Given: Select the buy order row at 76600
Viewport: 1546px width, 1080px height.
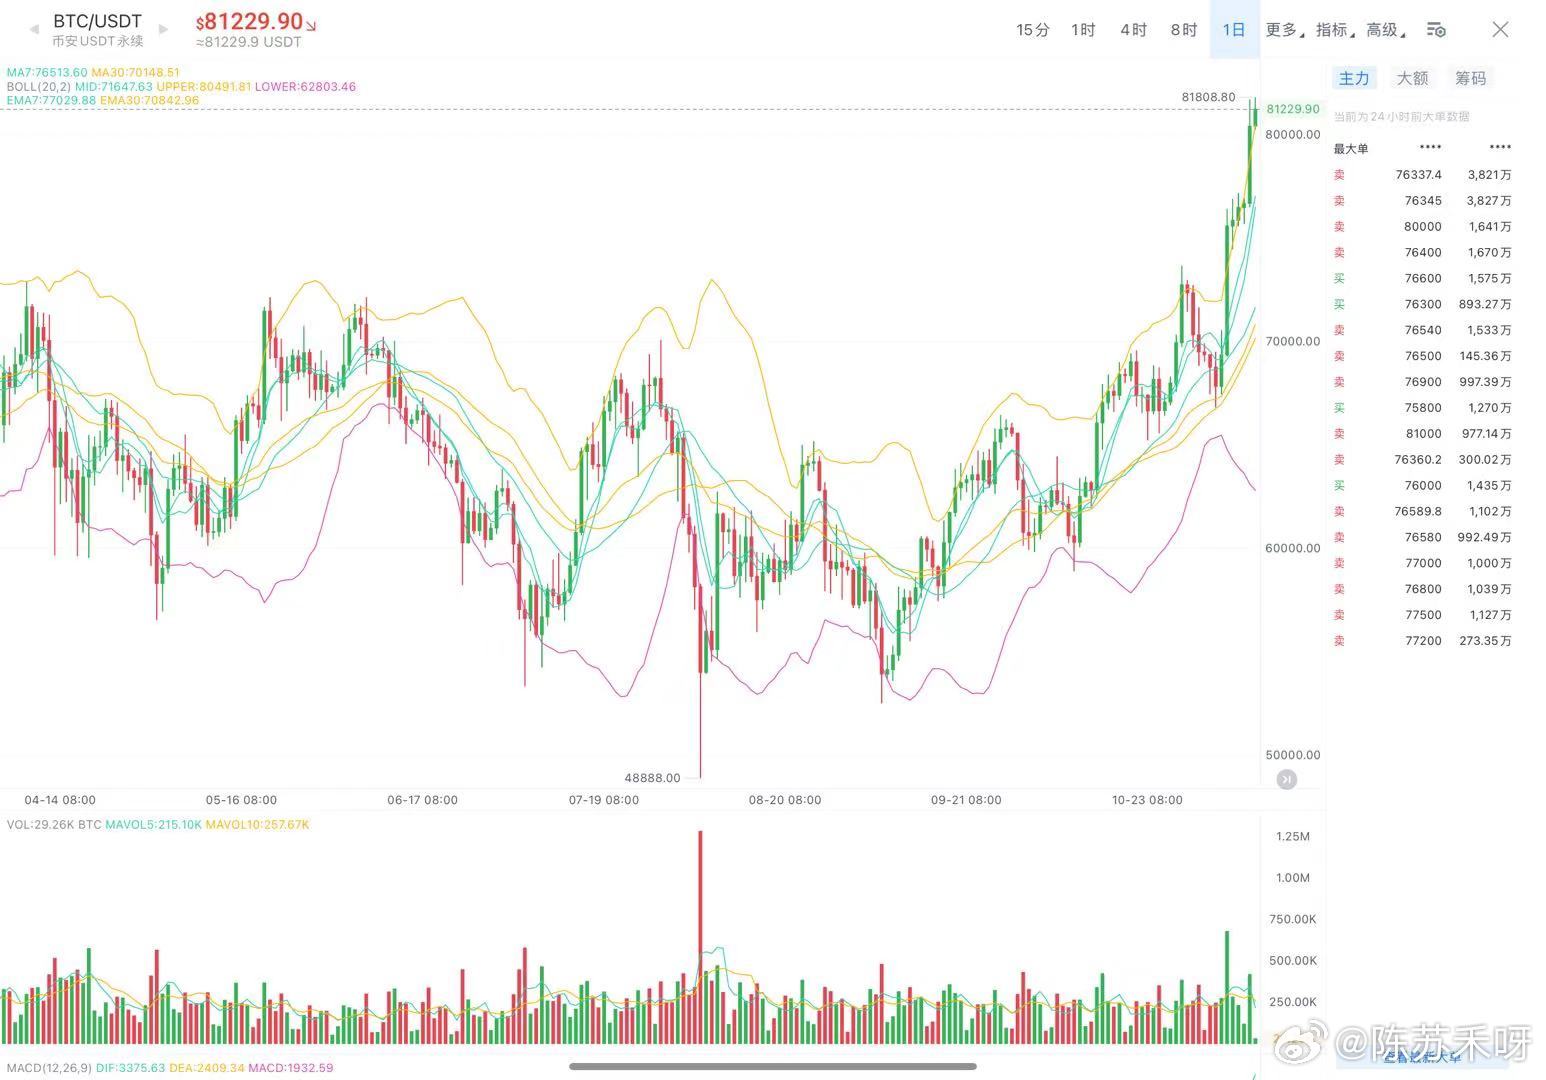Looking at the screenshot, I should (1422, 279).
